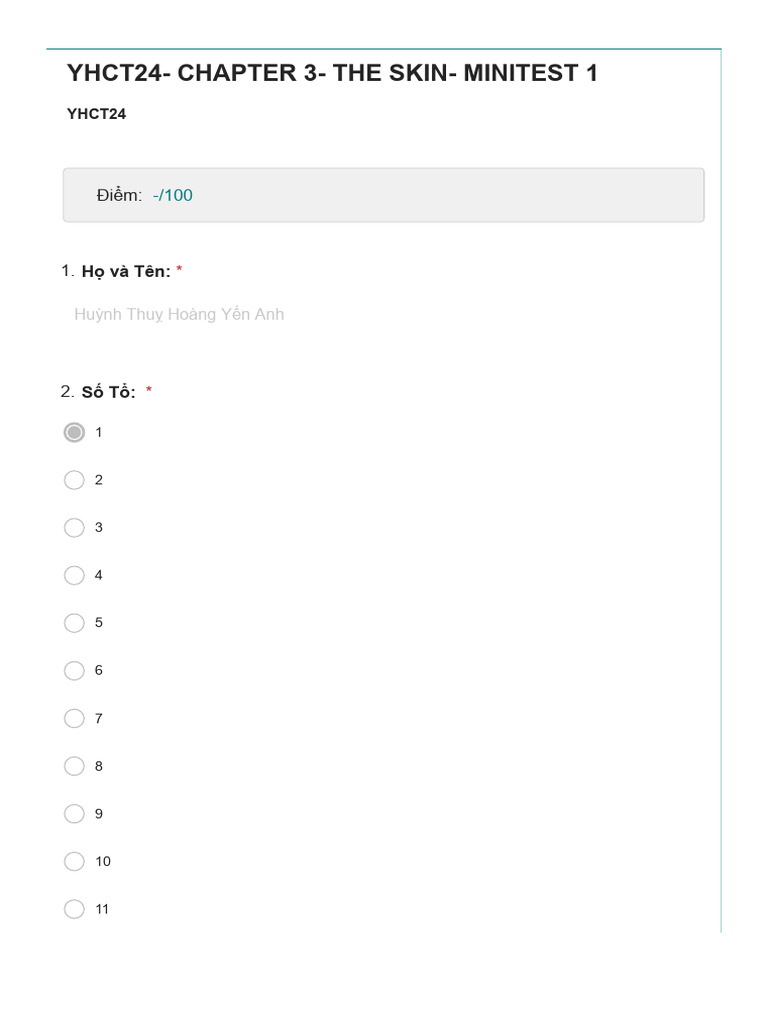This screenshot has height=1024, width=768.
Task: Click the minitest form title heading
Action: tap(332, 73)
